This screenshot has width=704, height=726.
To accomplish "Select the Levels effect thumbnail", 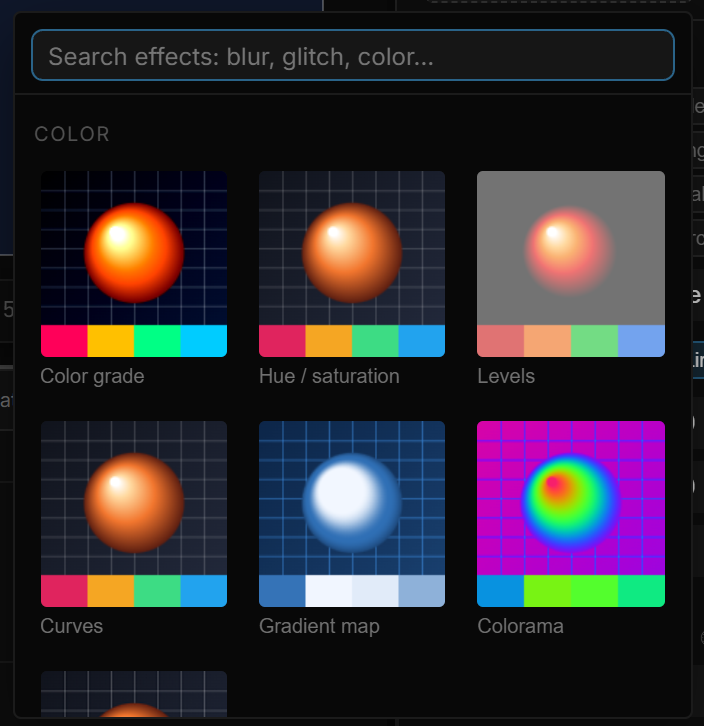I will coord(571,264).
